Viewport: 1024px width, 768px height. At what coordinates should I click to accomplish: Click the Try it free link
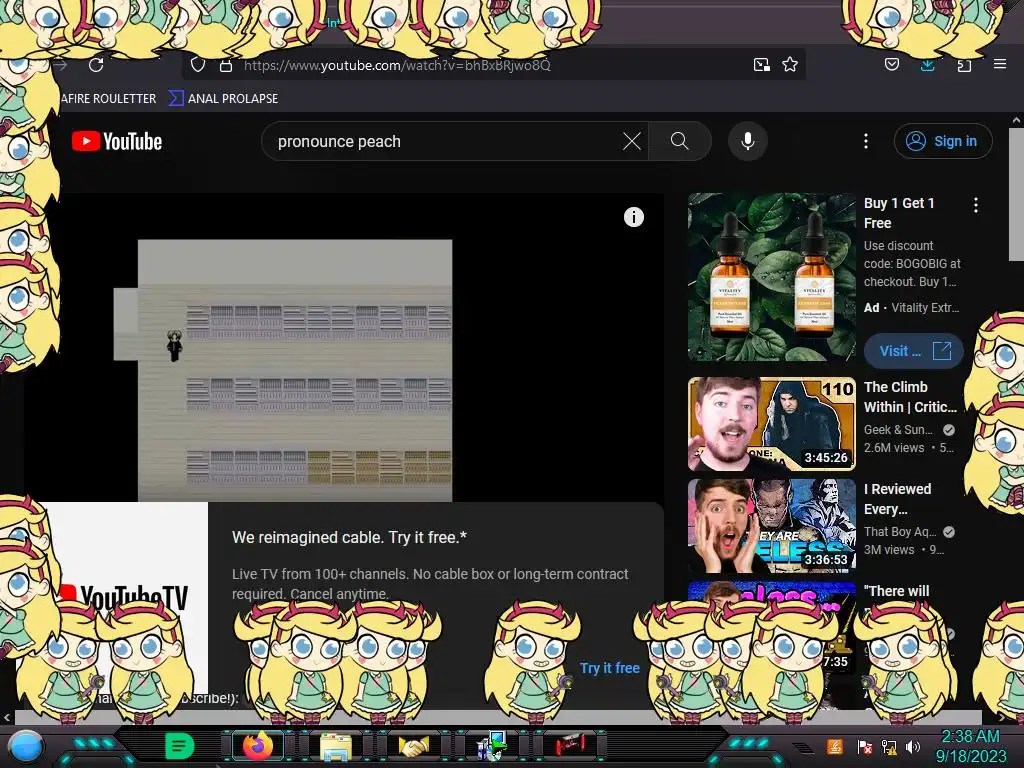point(609,668)
